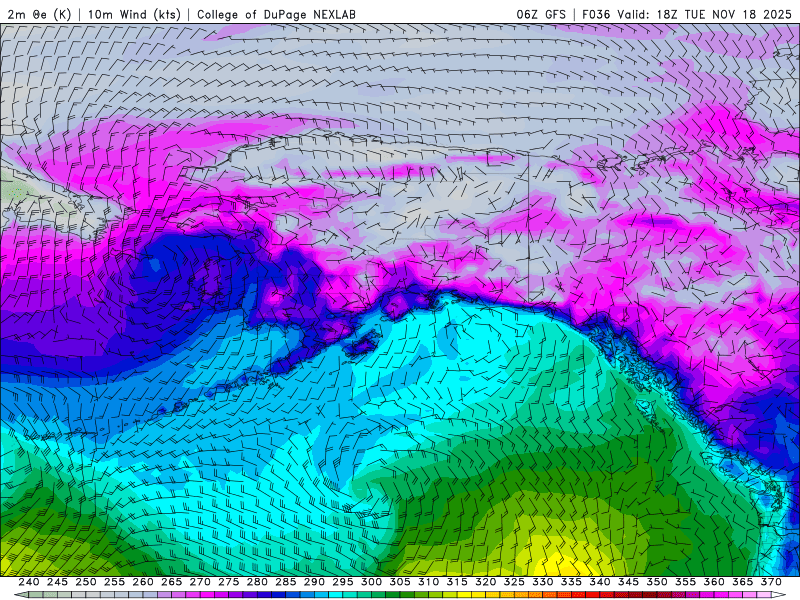The width and height of the screenshot is (800, 600).
Task: Click the "18Z TUE NOV 18 2025" valid time
Action: click(x=723, y=14)
